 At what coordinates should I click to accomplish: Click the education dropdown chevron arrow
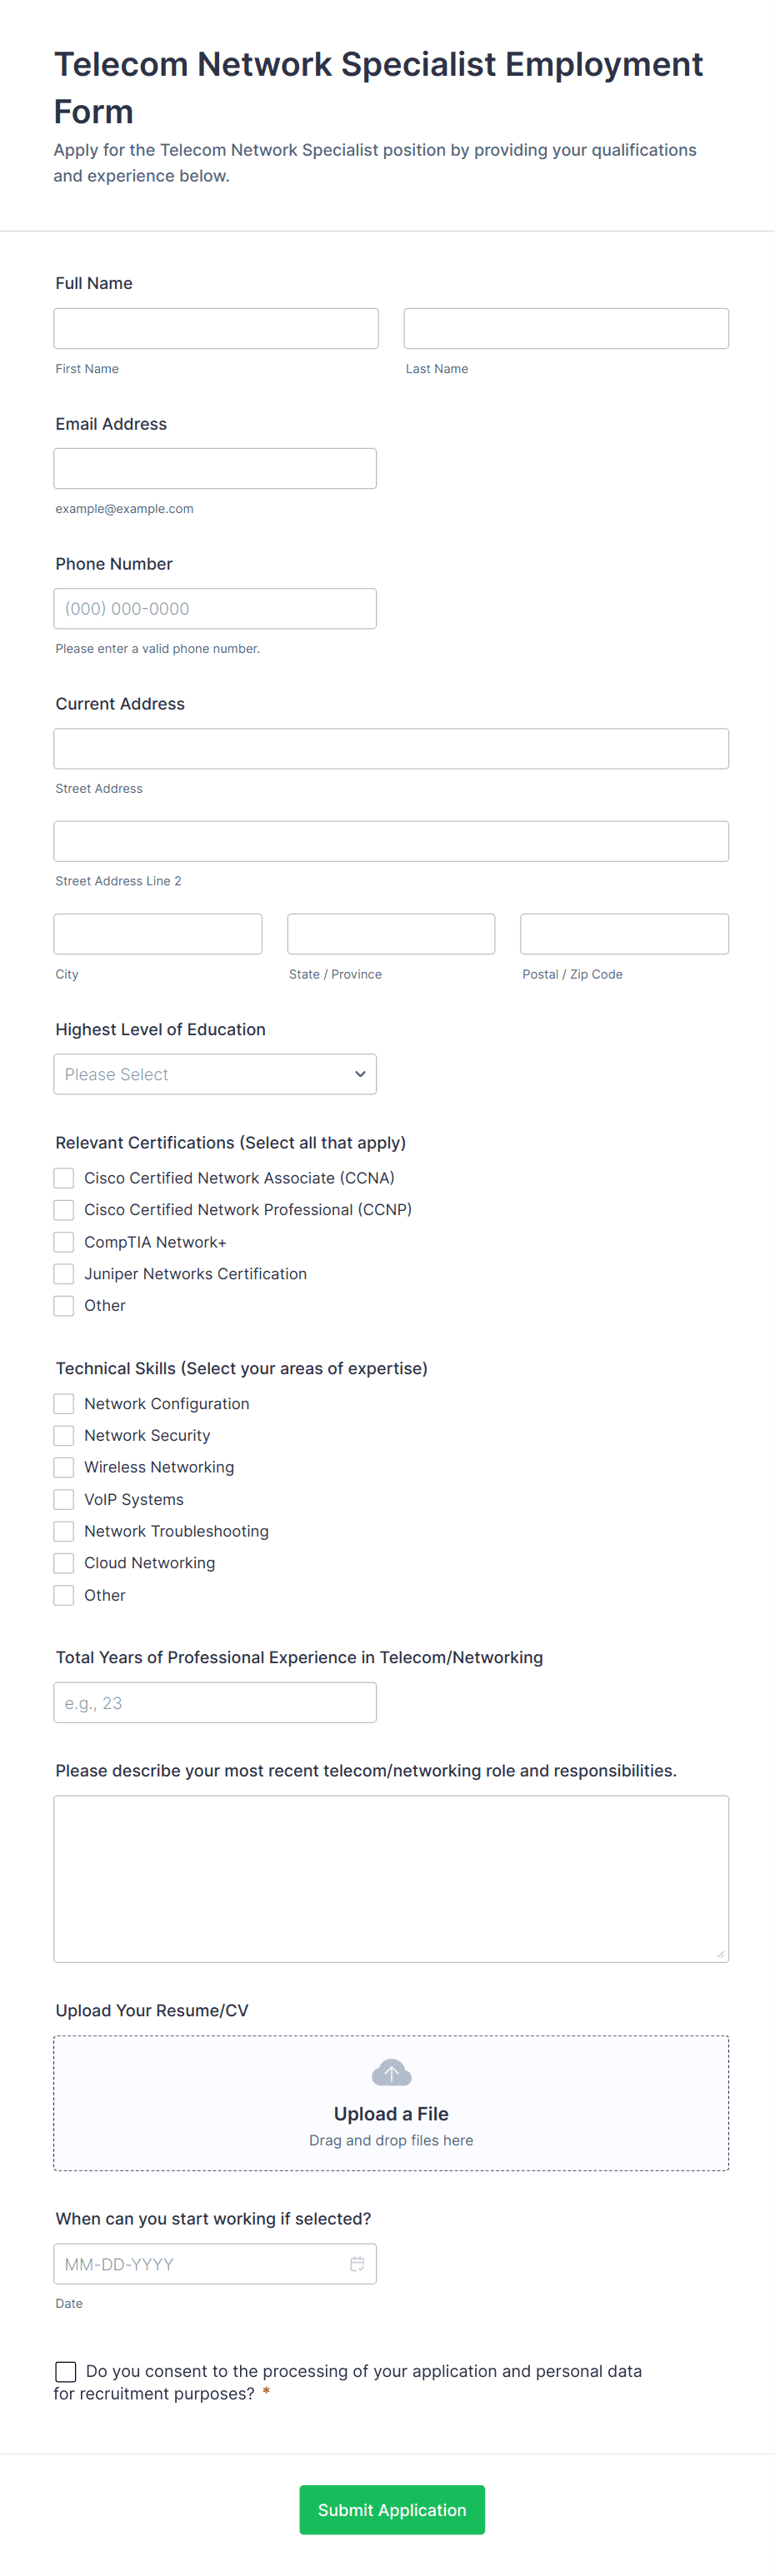[x=360, y=1074]
